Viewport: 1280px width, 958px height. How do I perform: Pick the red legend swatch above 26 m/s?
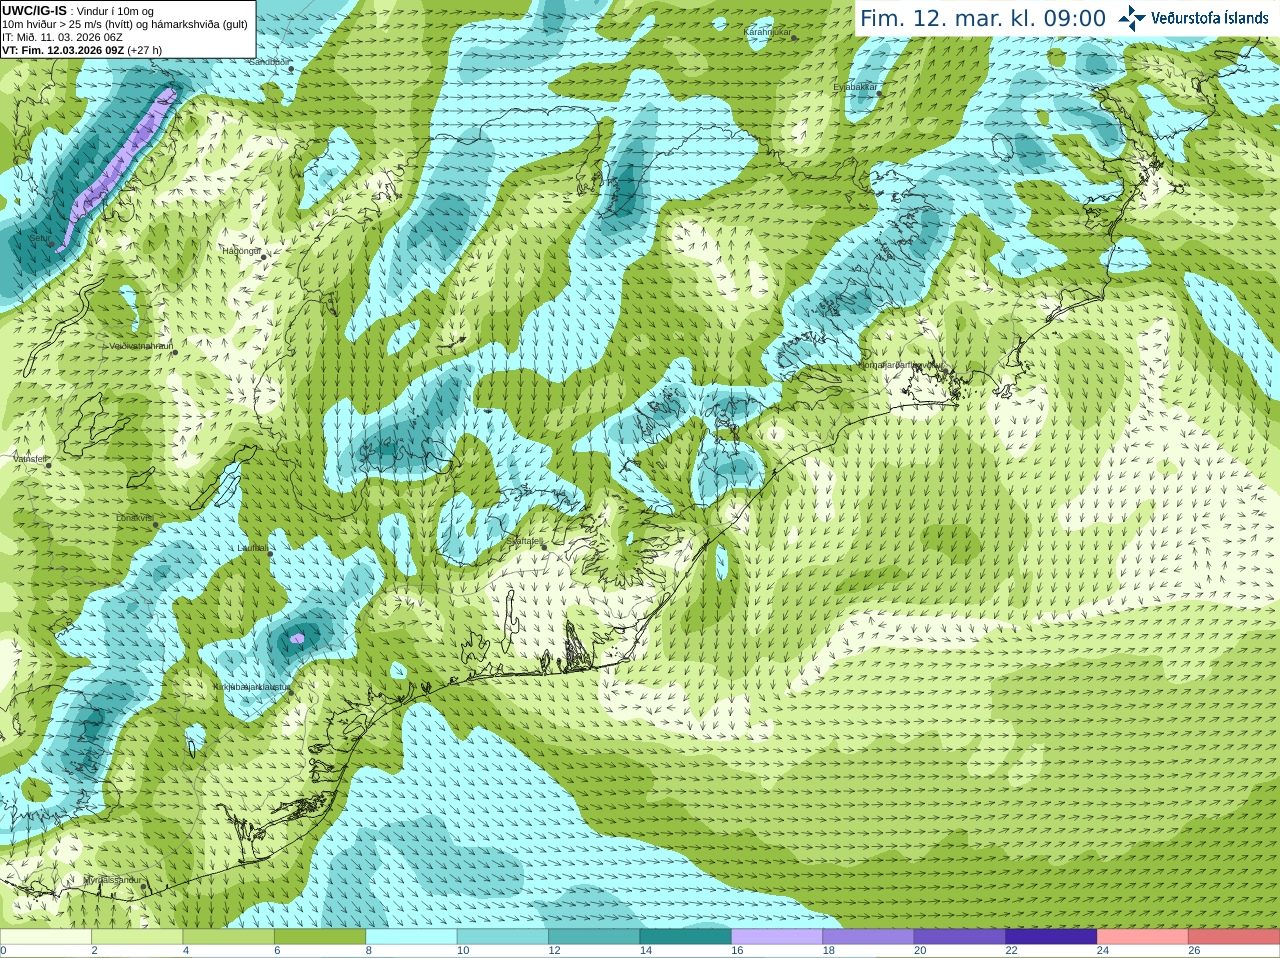(1234, 937)
